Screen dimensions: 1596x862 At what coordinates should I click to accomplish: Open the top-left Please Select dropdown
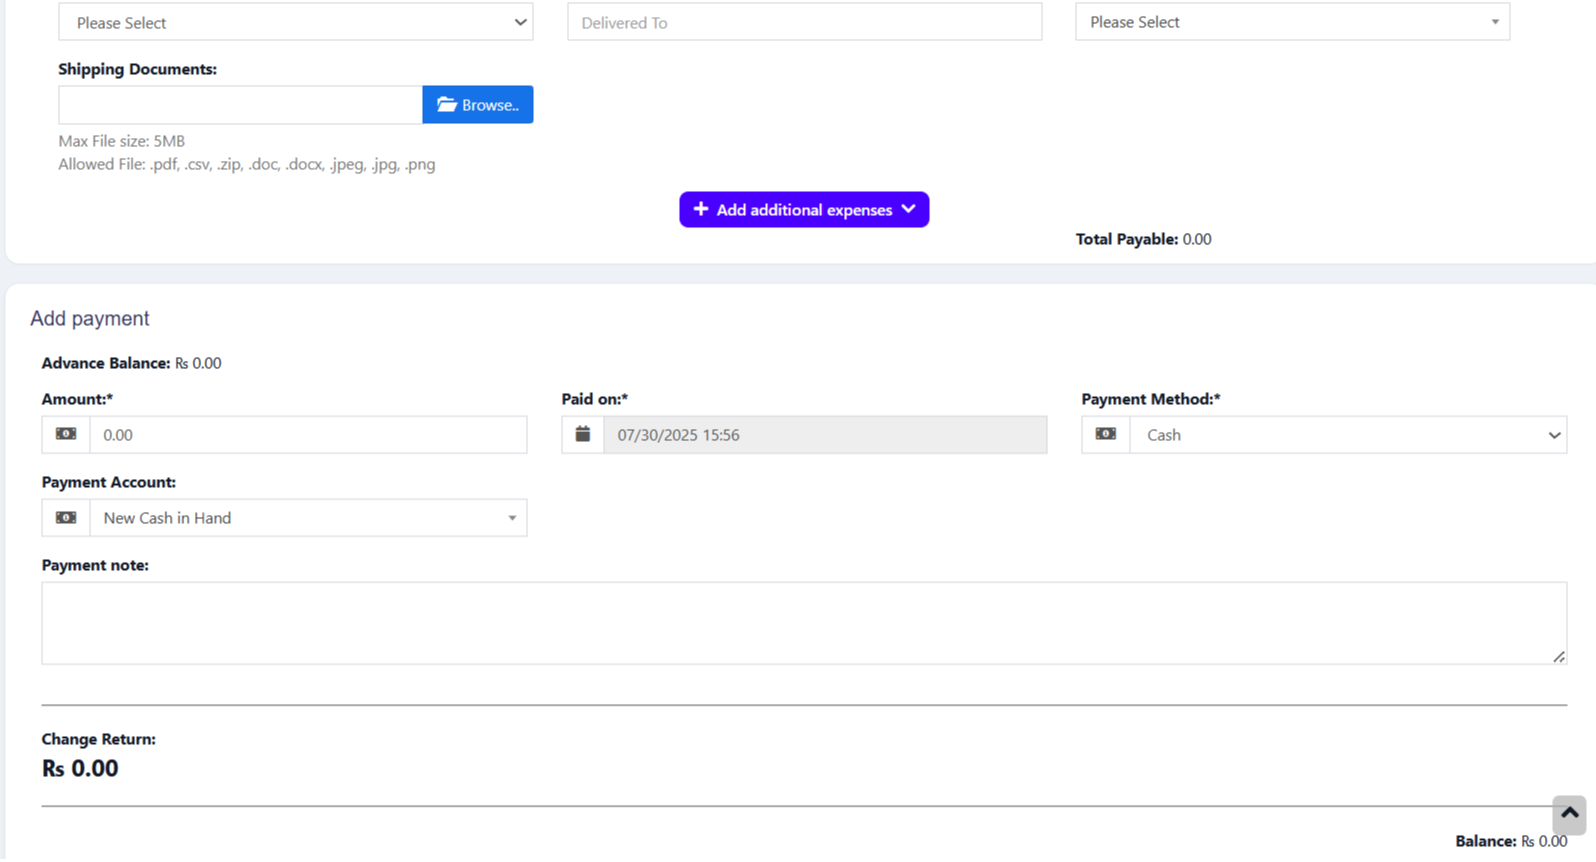[x=295, y=22]
